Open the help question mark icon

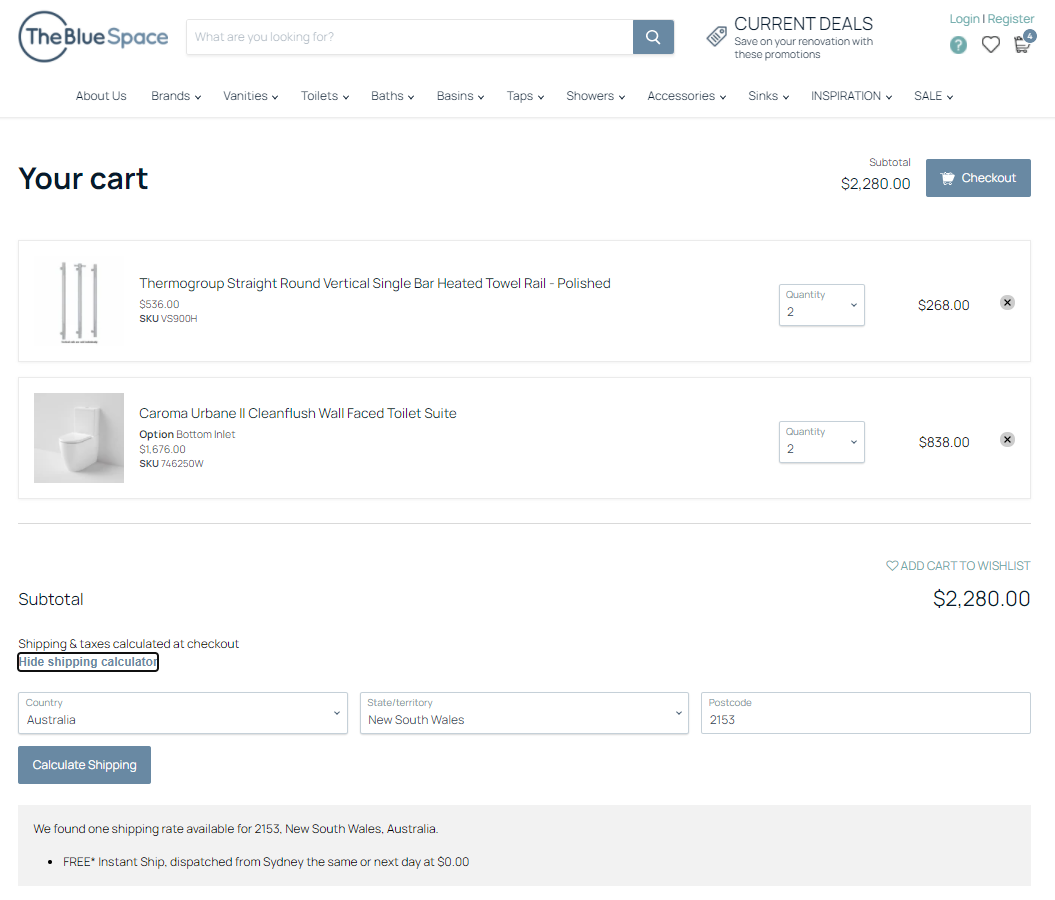958,45
